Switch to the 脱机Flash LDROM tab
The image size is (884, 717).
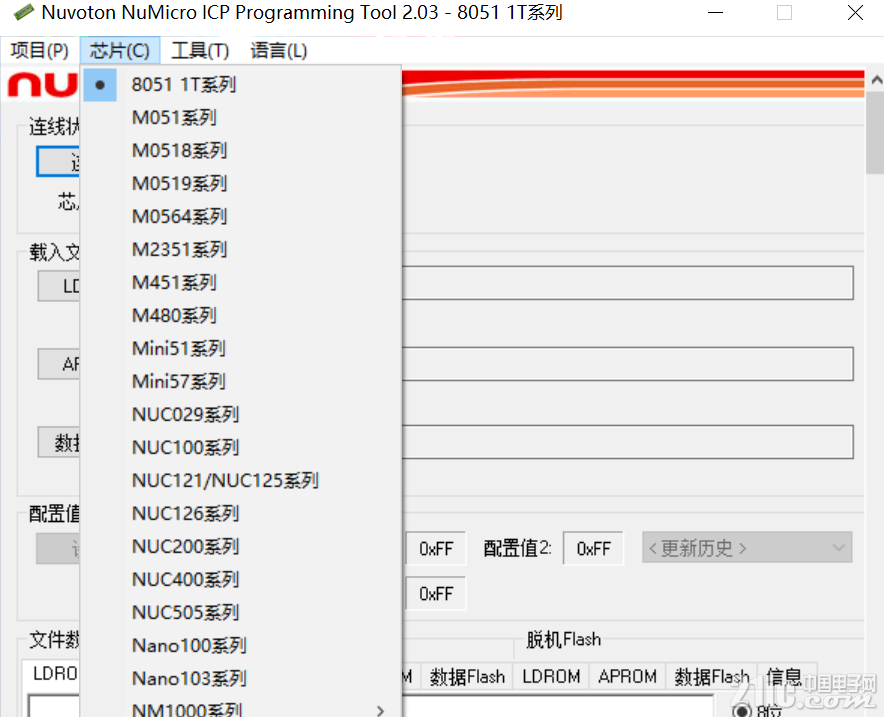tap(551, 676)
